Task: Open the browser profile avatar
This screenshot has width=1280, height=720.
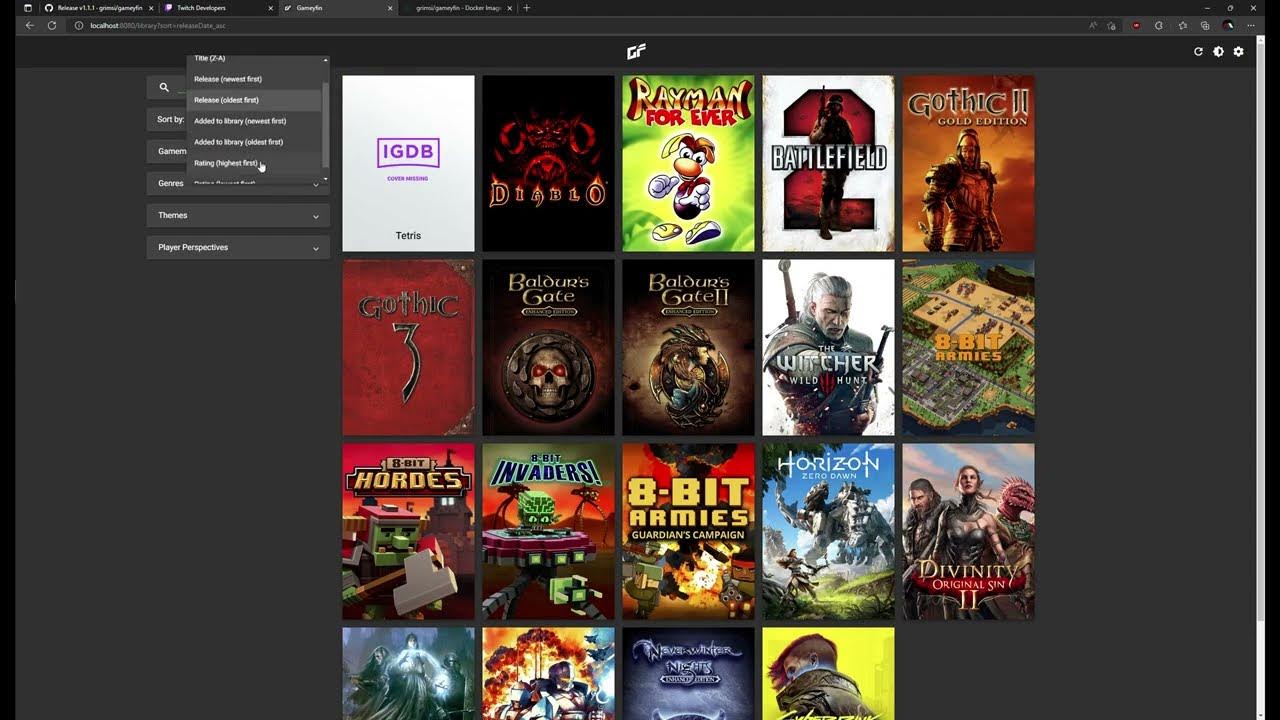Action: pyautogui.click(x=1228, y=25)
